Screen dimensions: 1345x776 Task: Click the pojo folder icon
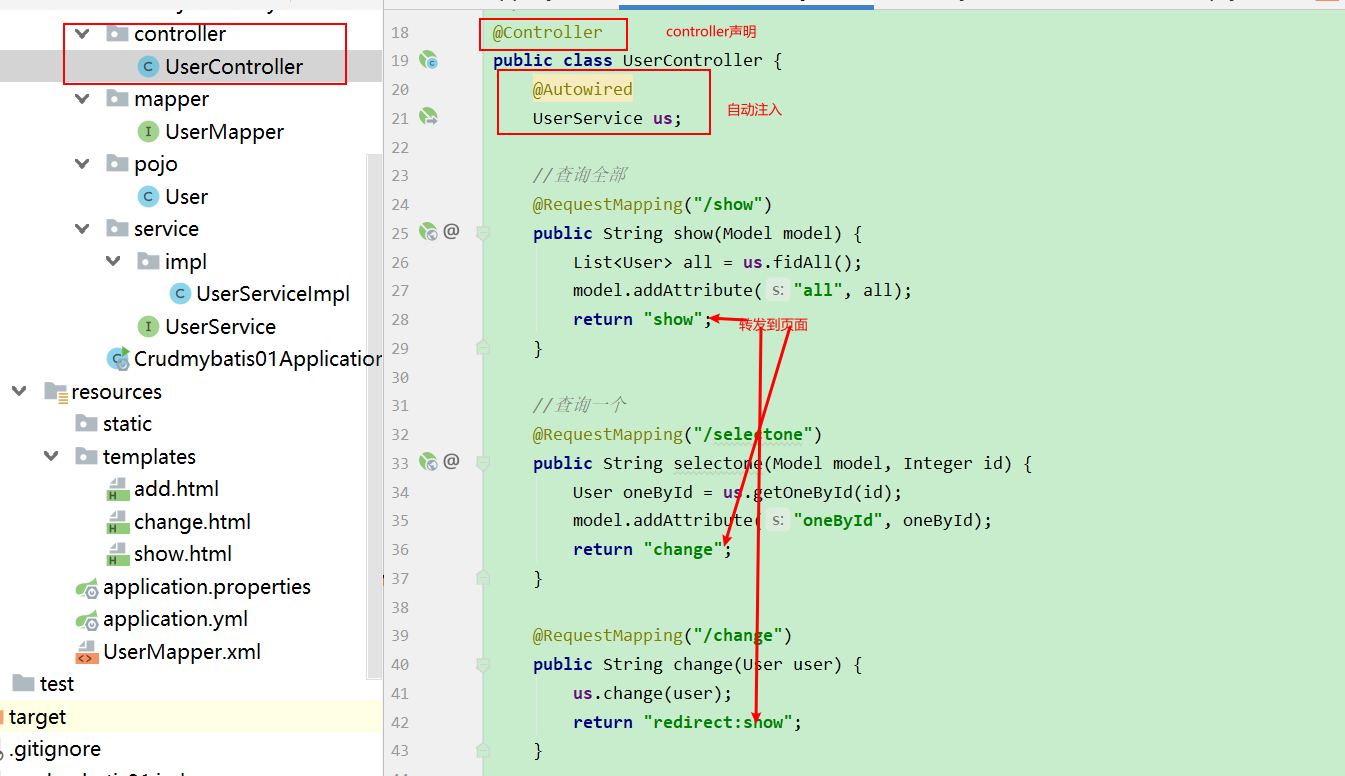click(x=117, y=164)
